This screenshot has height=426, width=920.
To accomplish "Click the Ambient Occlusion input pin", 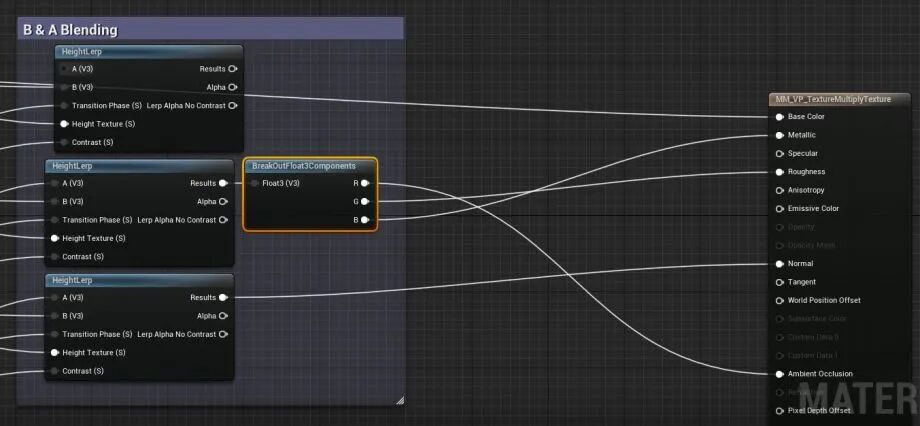I will (x=780, y=374).
